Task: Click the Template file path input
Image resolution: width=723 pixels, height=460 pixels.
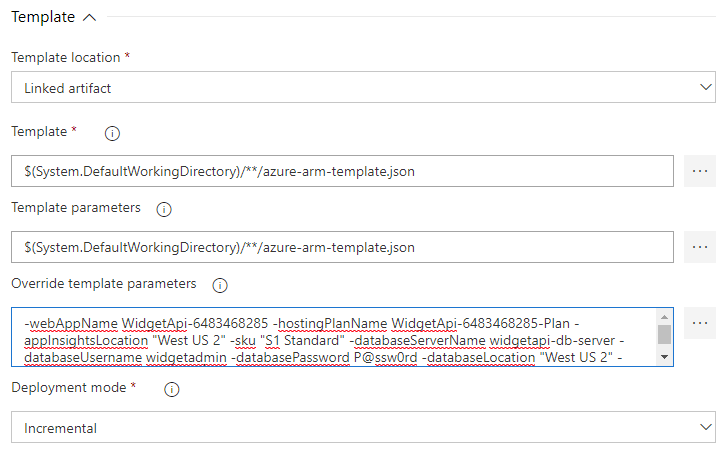Action: click(342, 171)
